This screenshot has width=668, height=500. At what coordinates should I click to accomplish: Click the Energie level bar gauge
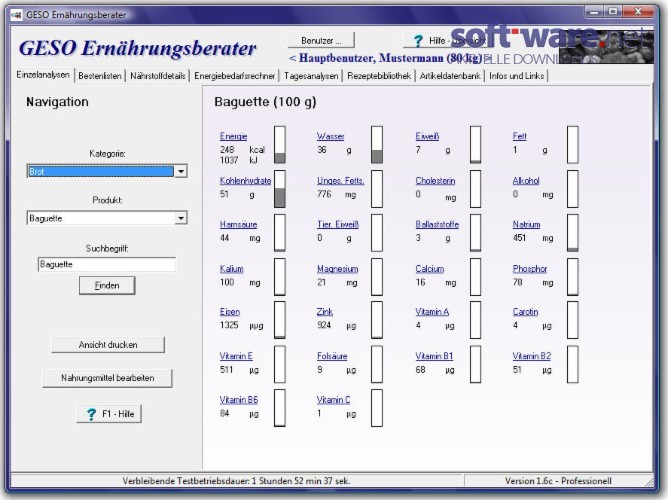pyautogui.click(x=280, y=145)
